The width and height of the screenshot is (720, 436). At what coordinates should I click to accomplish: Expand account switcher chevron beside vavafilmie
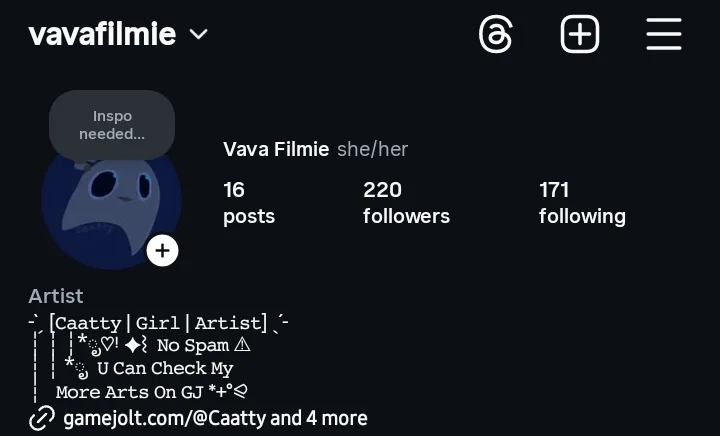pyautogui.click(x=199, y=35)
